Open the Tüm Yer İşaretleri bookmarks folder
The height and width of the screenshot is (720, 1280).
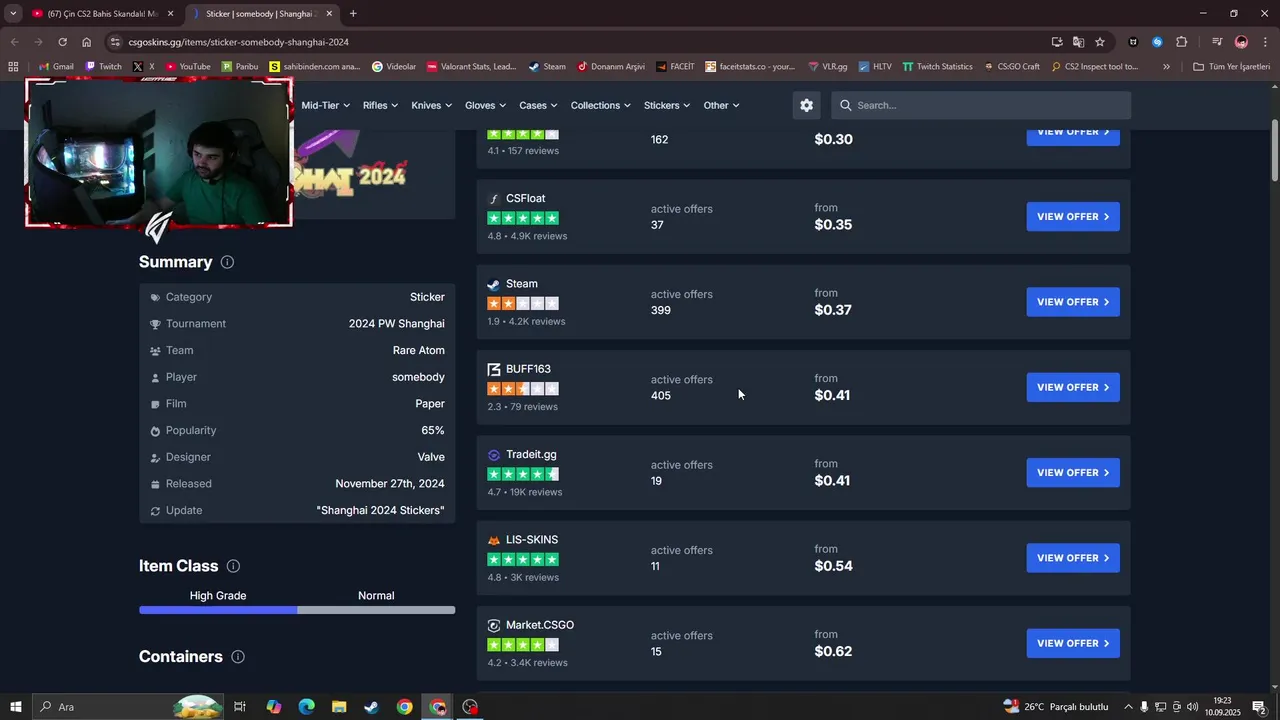click(x=1230, y=67)
